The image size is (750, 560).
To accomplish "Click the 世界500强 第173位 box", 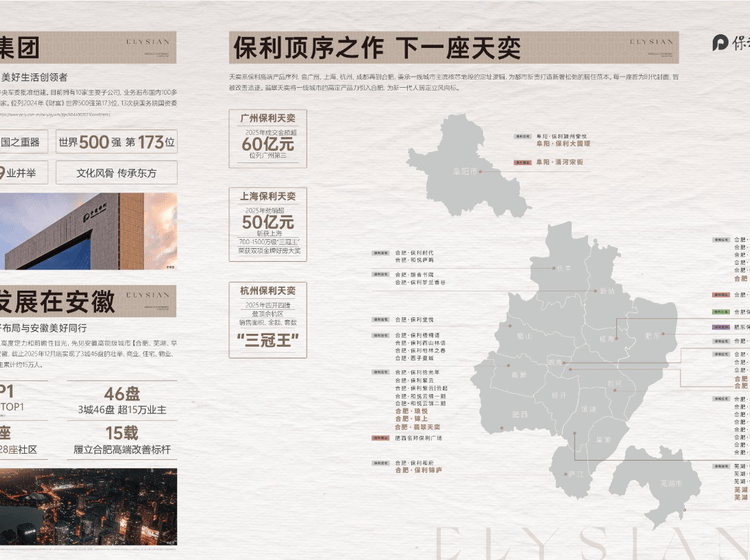I will tap(116, 142).
